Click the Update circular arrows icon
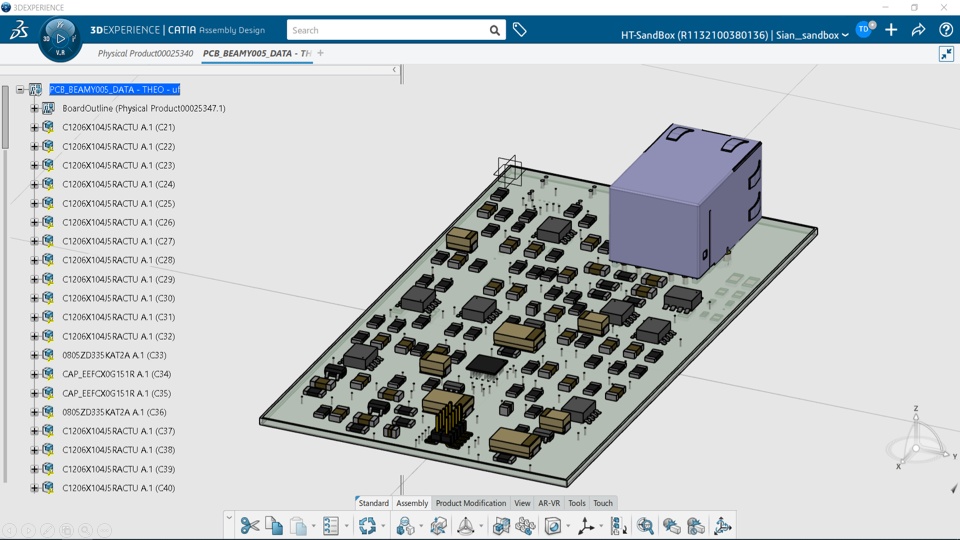 367,525
